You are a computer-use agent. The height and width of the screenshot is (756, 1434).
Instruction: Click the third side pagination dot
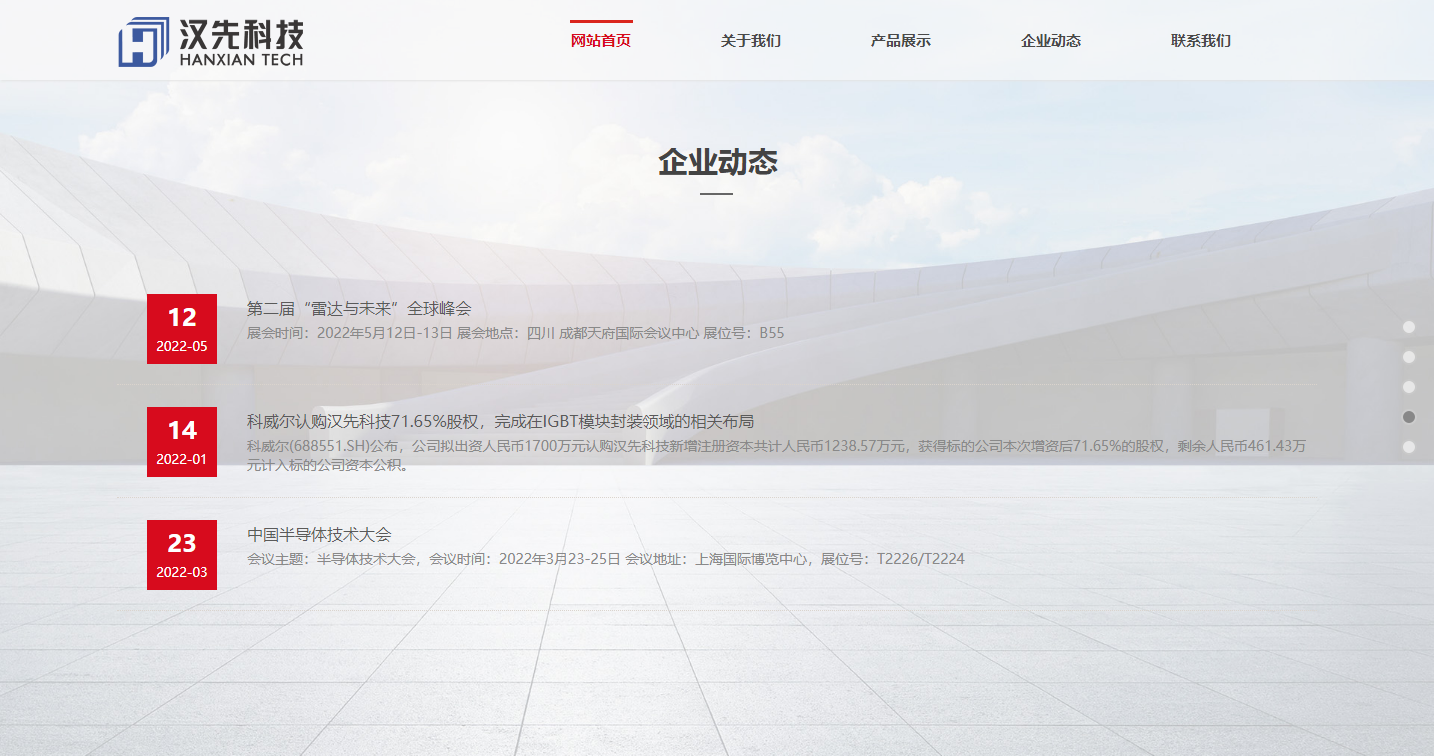click(1409, 387)
